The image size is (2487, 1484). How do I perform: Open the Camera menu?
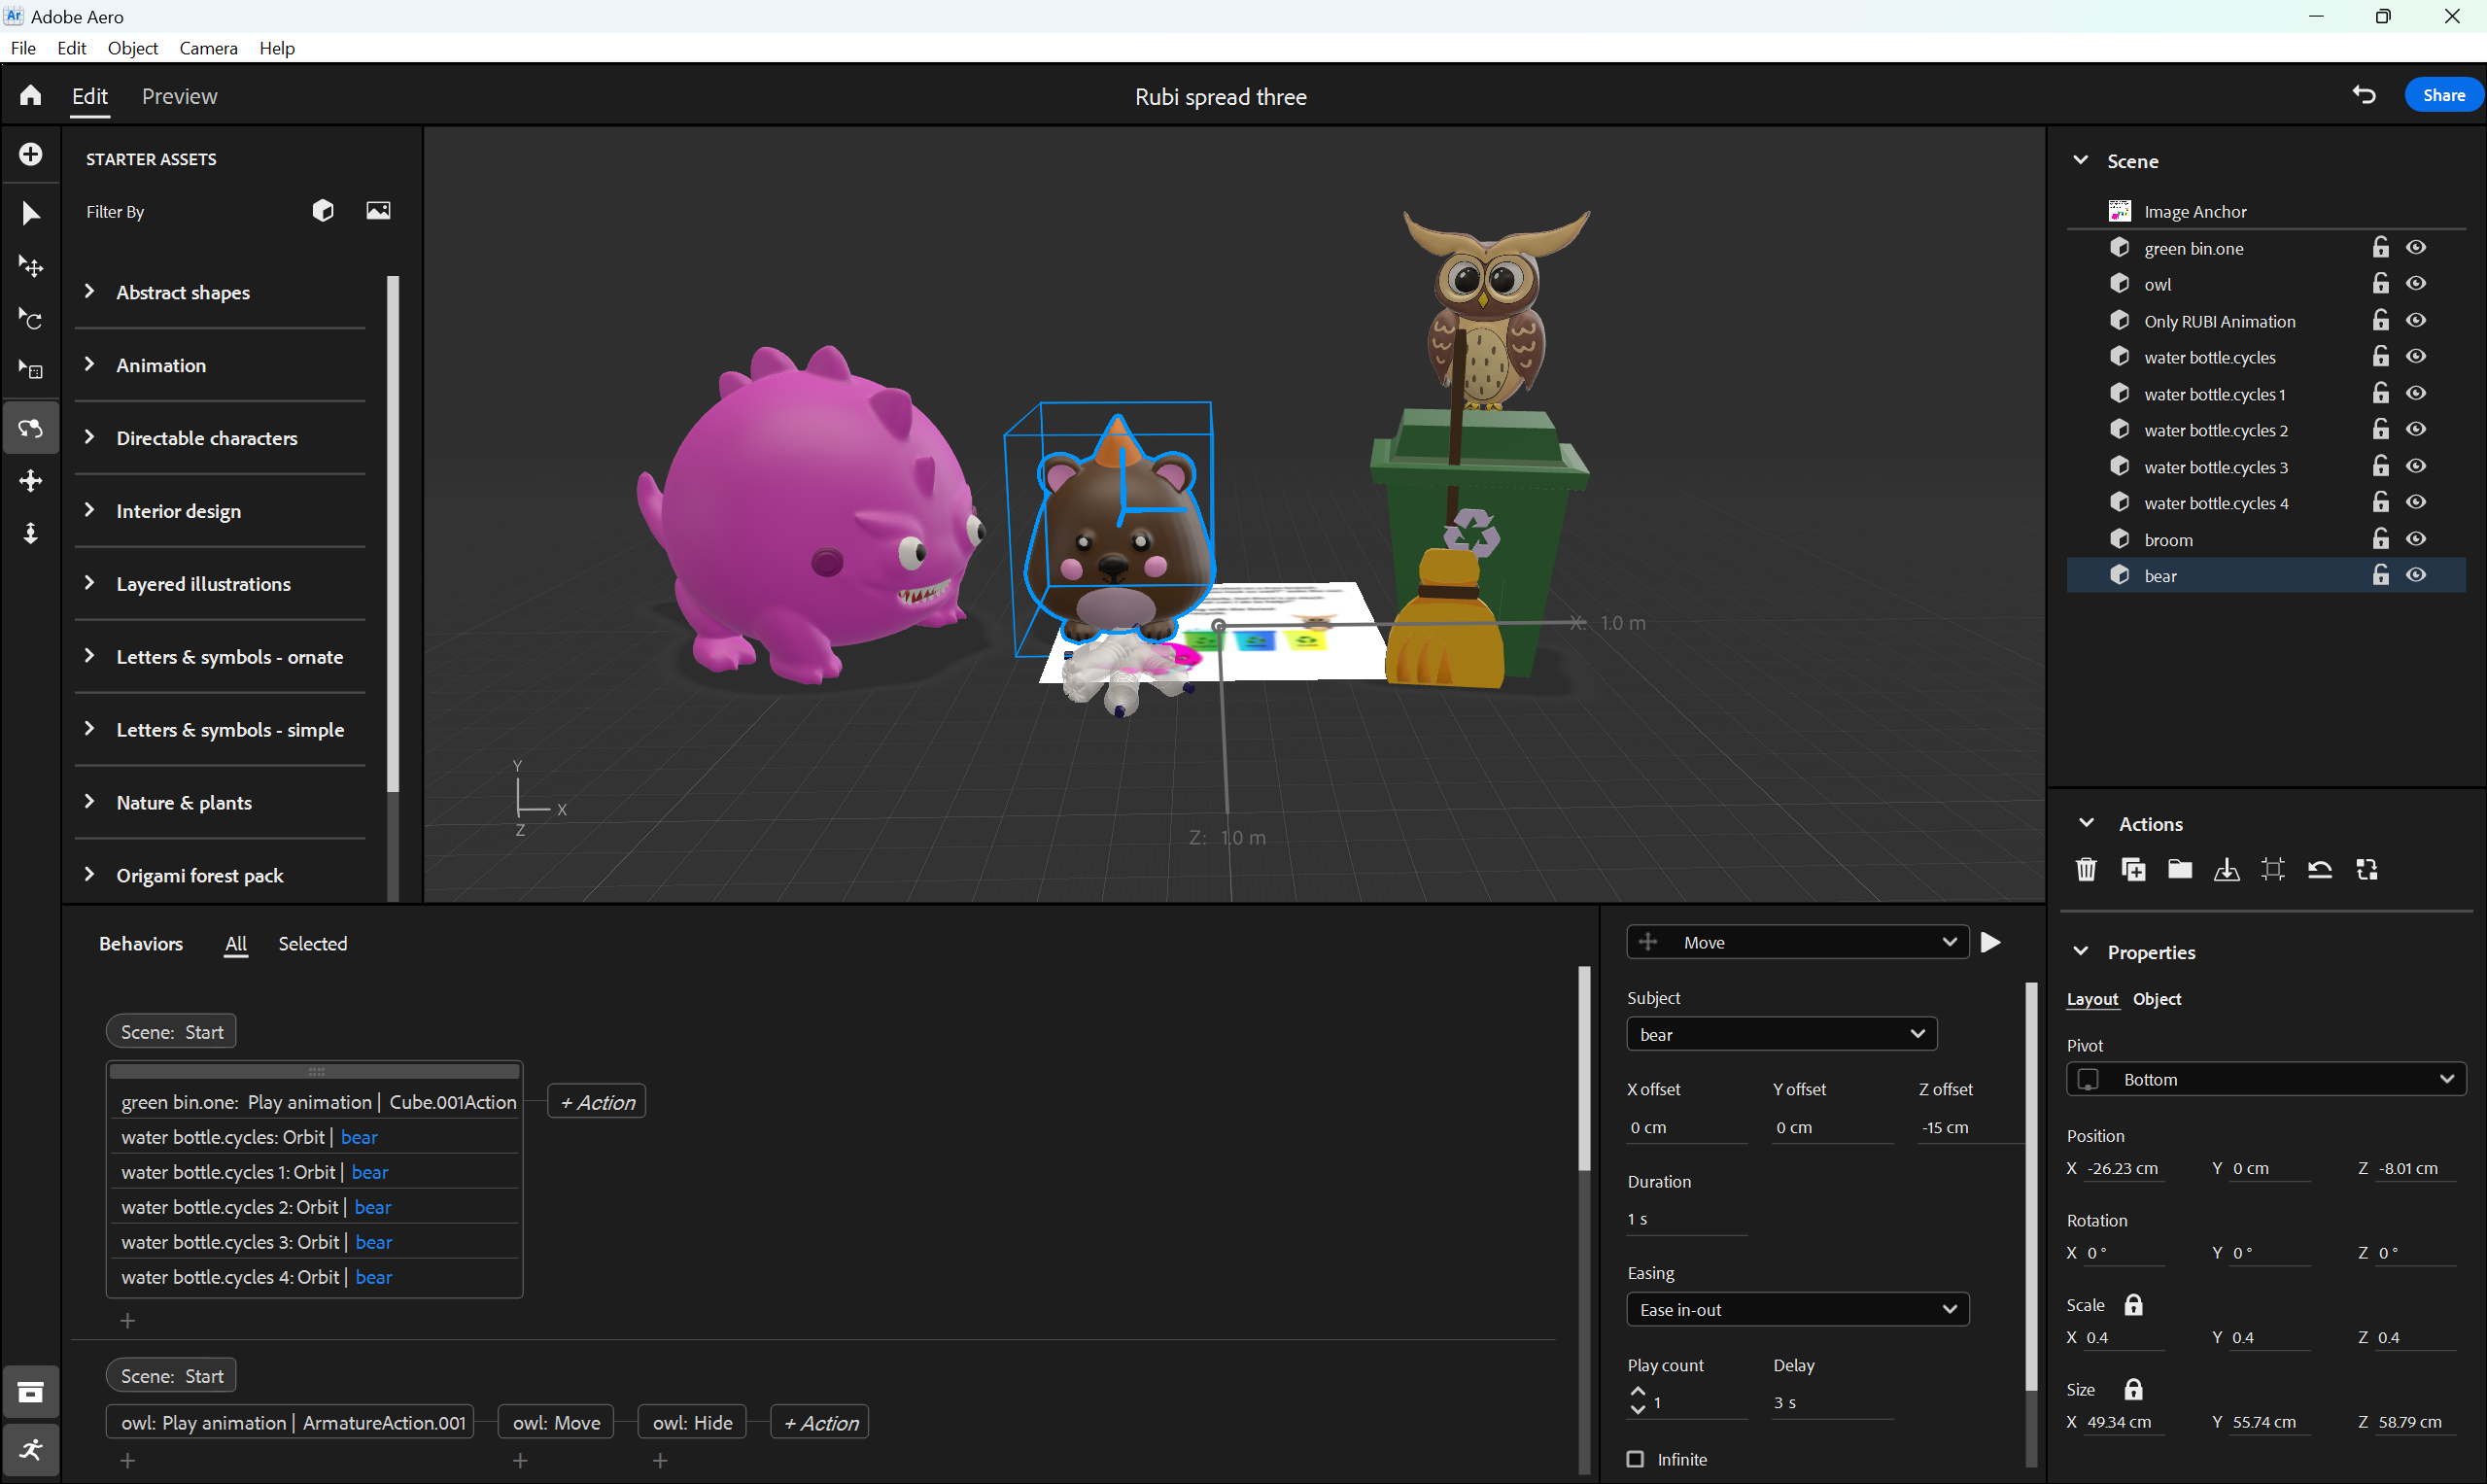[x=208, y=48]
